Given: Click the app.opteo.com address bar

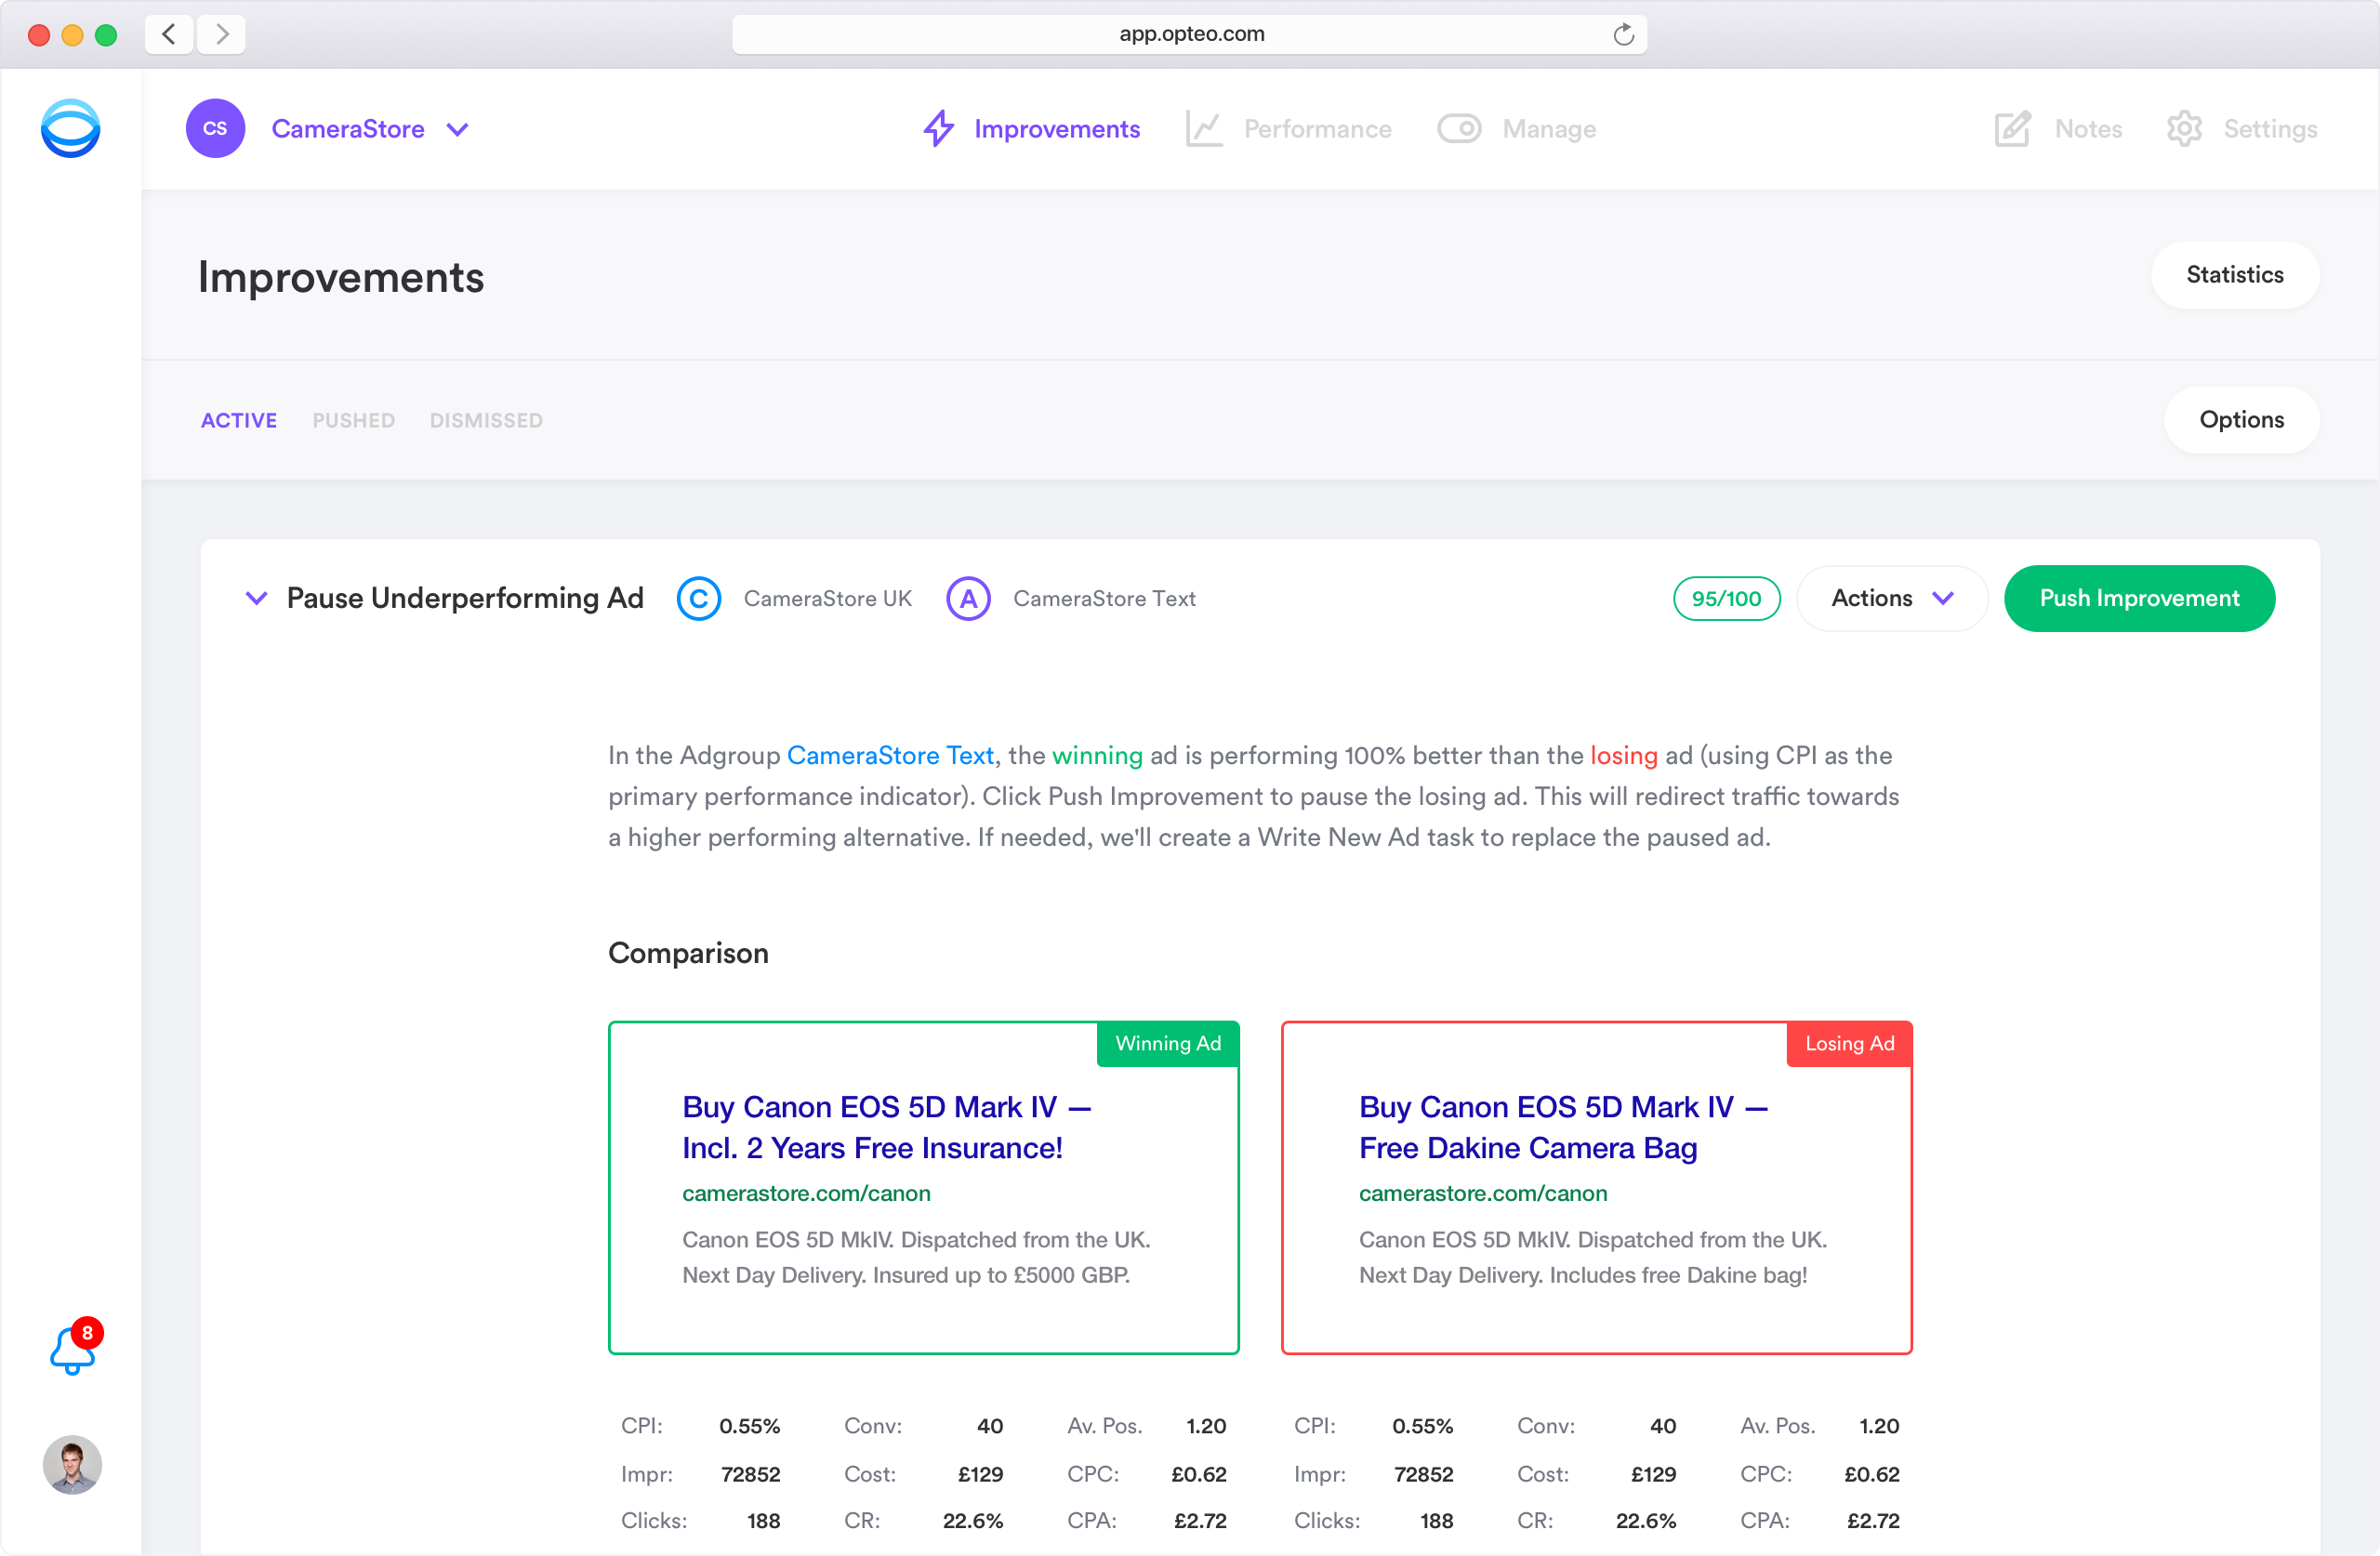Looking at the screenshot, I should click(1190, 34).
